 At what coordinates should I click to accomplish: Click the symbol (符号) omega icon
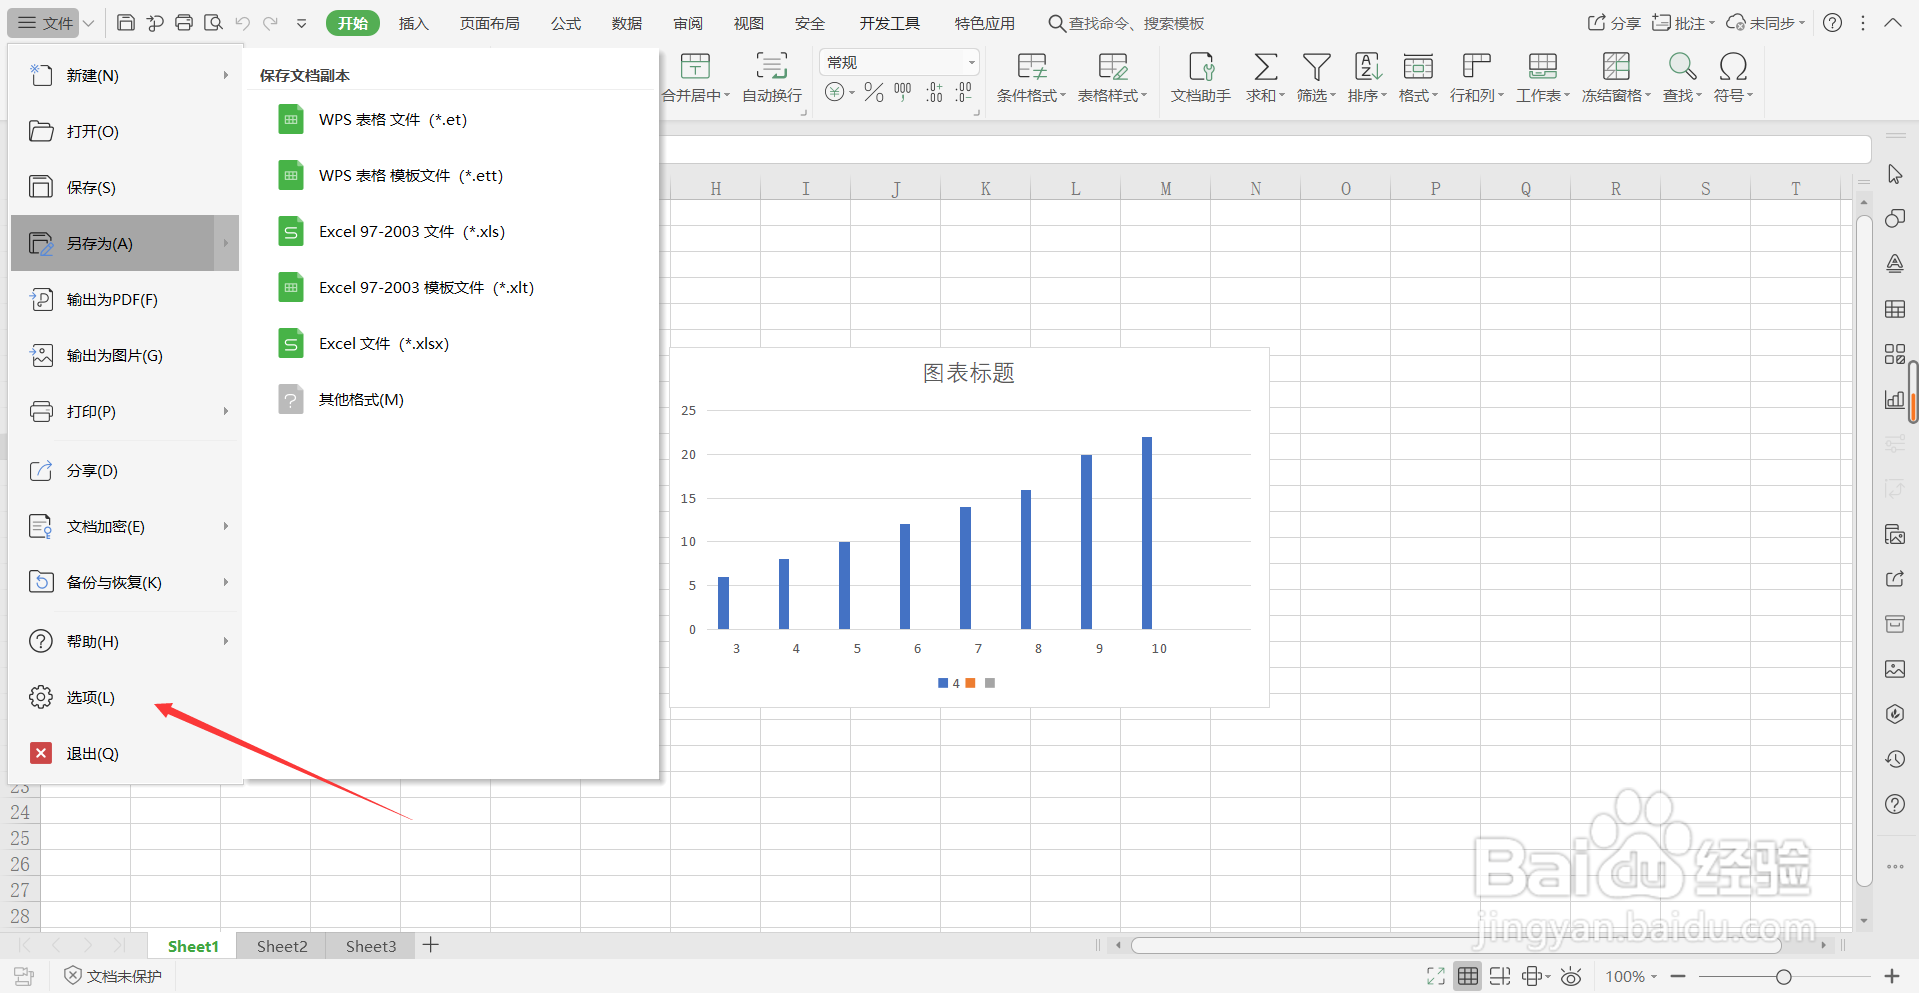(1733, 67)
